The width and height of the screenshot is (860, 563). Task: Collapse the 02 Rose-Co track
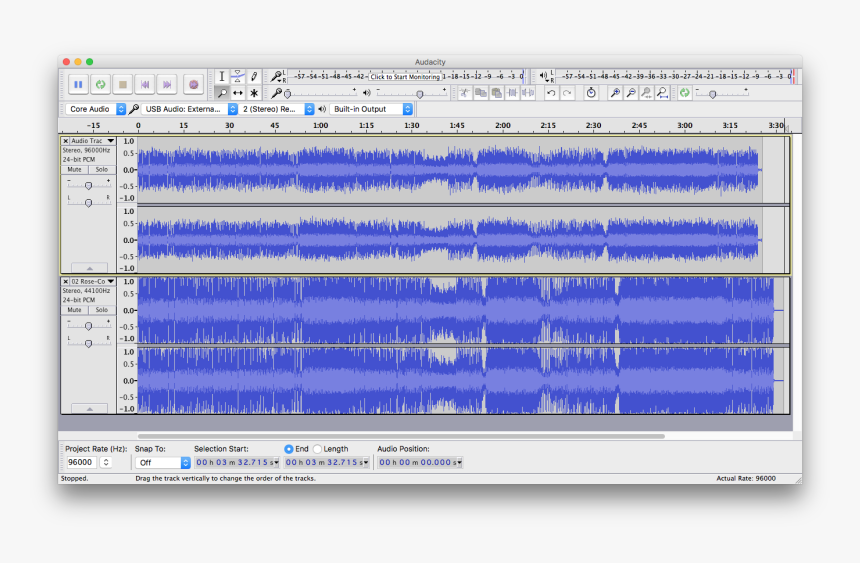[x=89, y=408]
